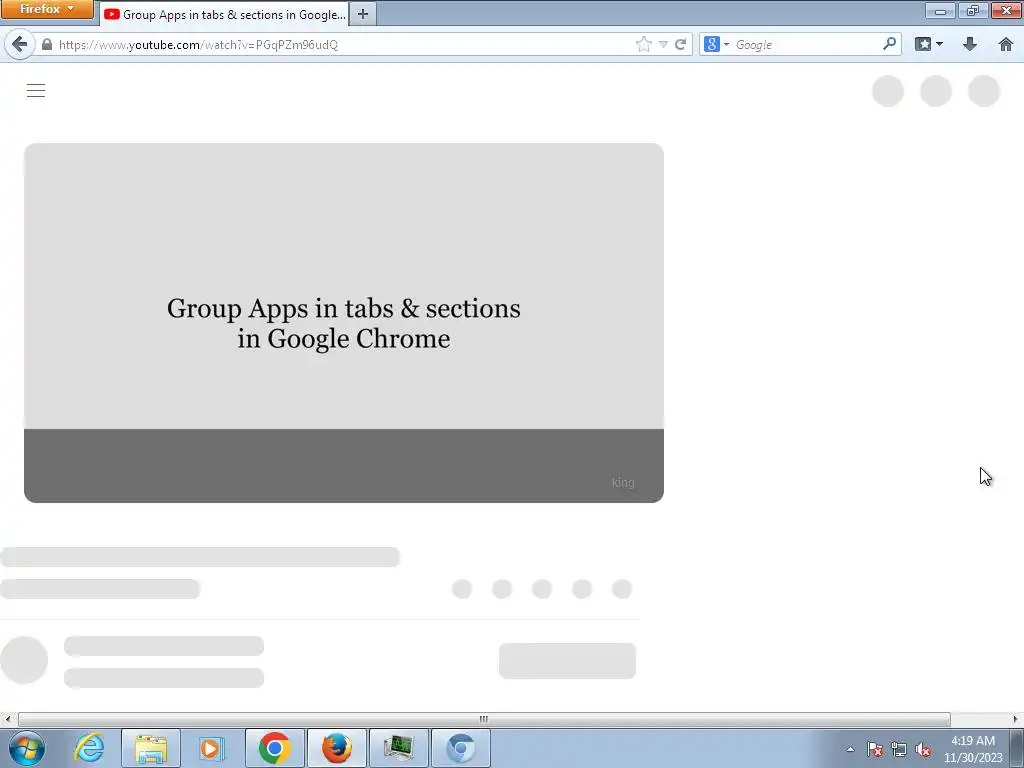Image resolution: width=1024 pixels, height=768 pixels.
Task: Click the muted volume tray icon
Action: (923, 749)
